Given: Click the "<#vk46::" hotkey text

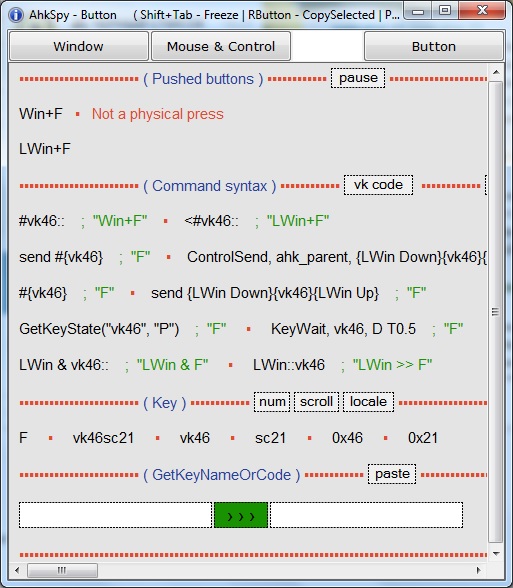Looking at the screenshot, I should tap(211, 221).
